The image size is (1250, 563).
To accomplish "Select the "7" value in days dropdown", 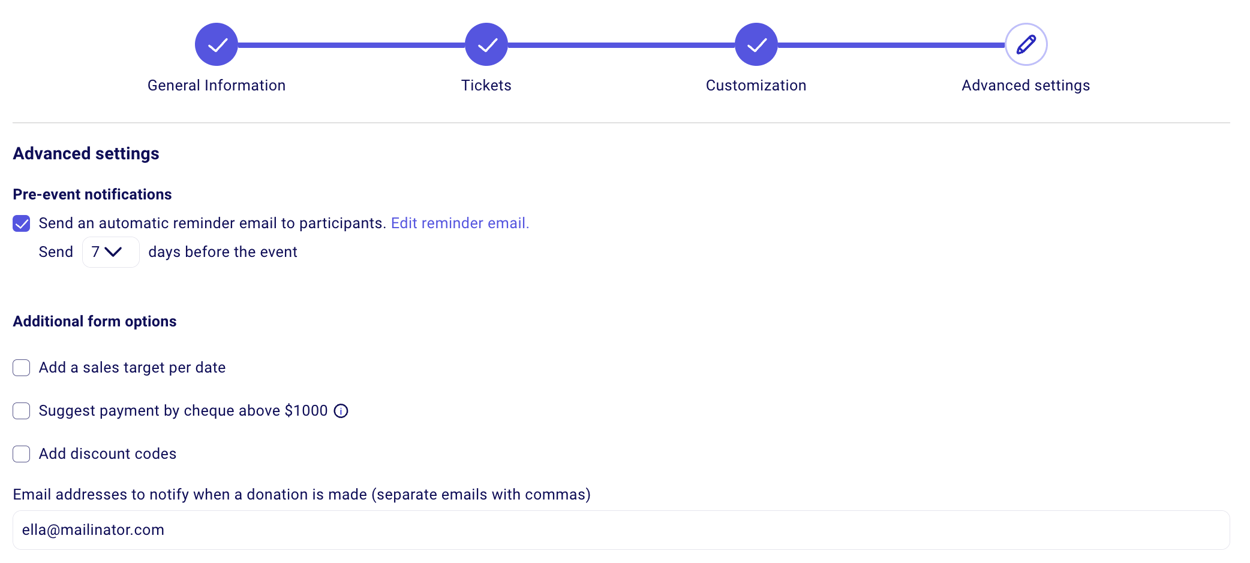I will click(x=96, y=252).
